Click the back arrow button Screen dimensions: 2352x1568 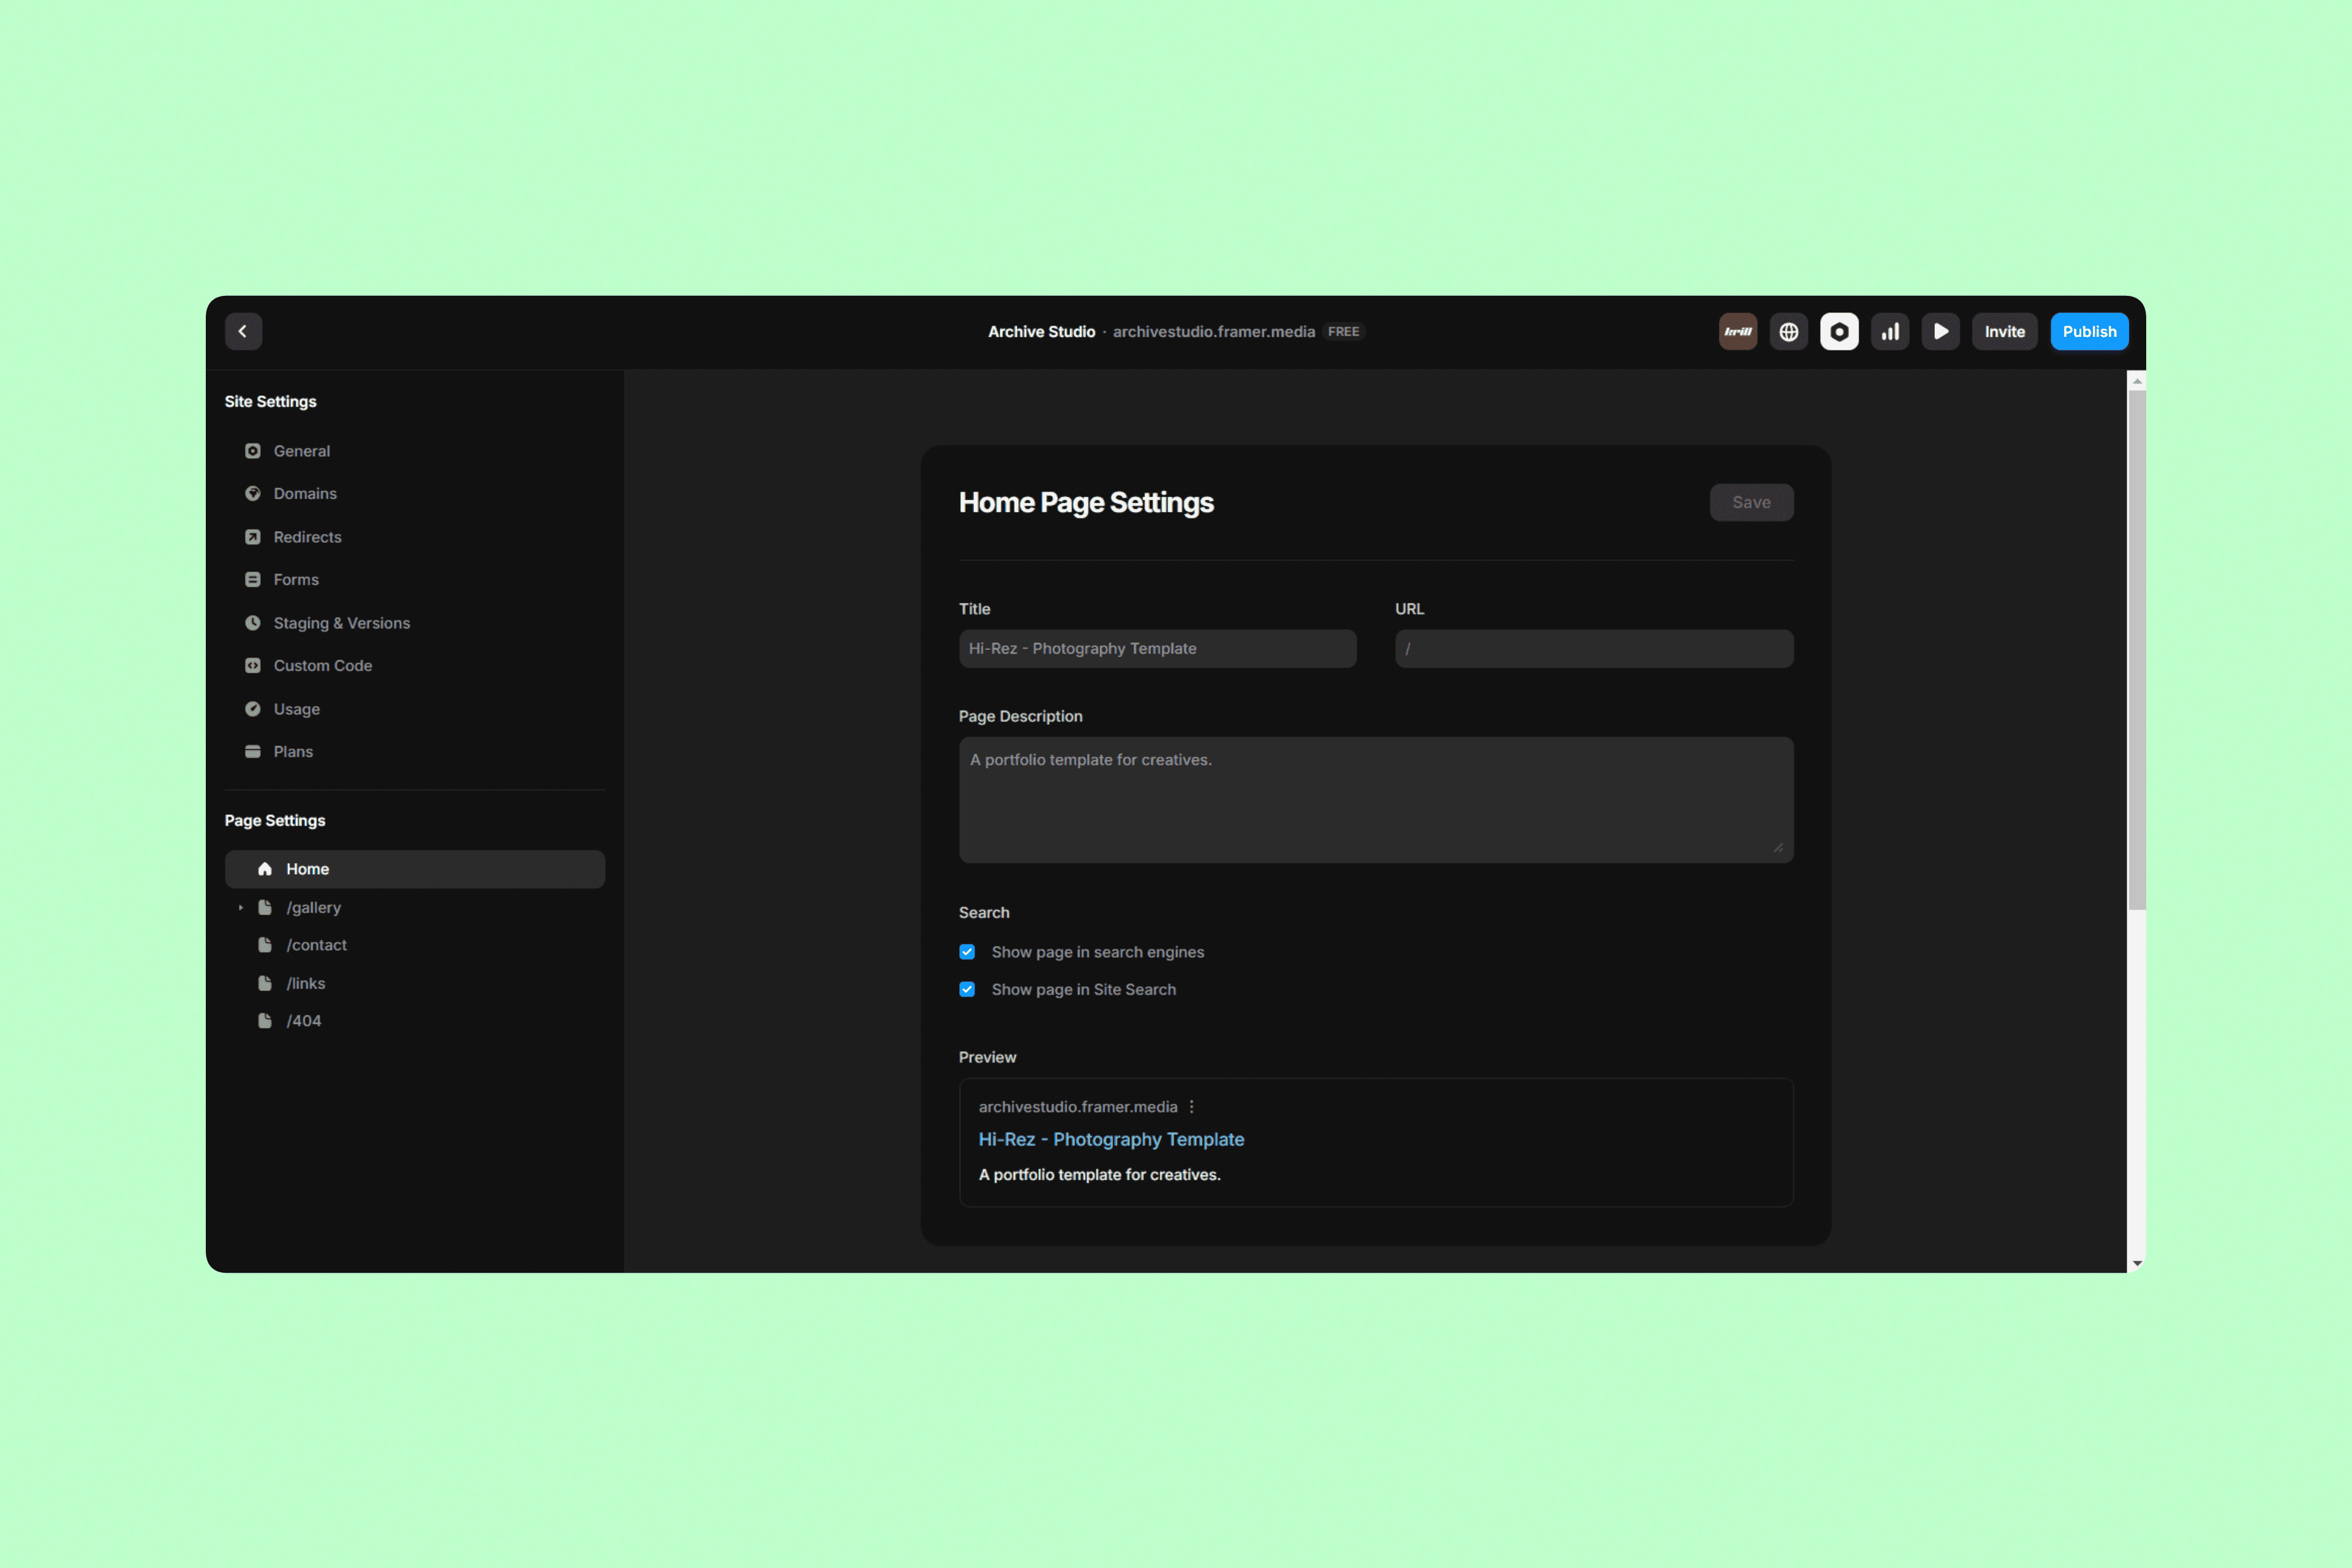(243, 331)
